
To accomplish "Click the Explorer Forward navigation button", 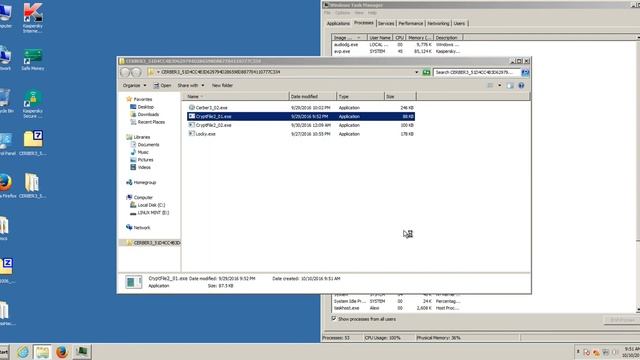I will [x=136, y=72].
